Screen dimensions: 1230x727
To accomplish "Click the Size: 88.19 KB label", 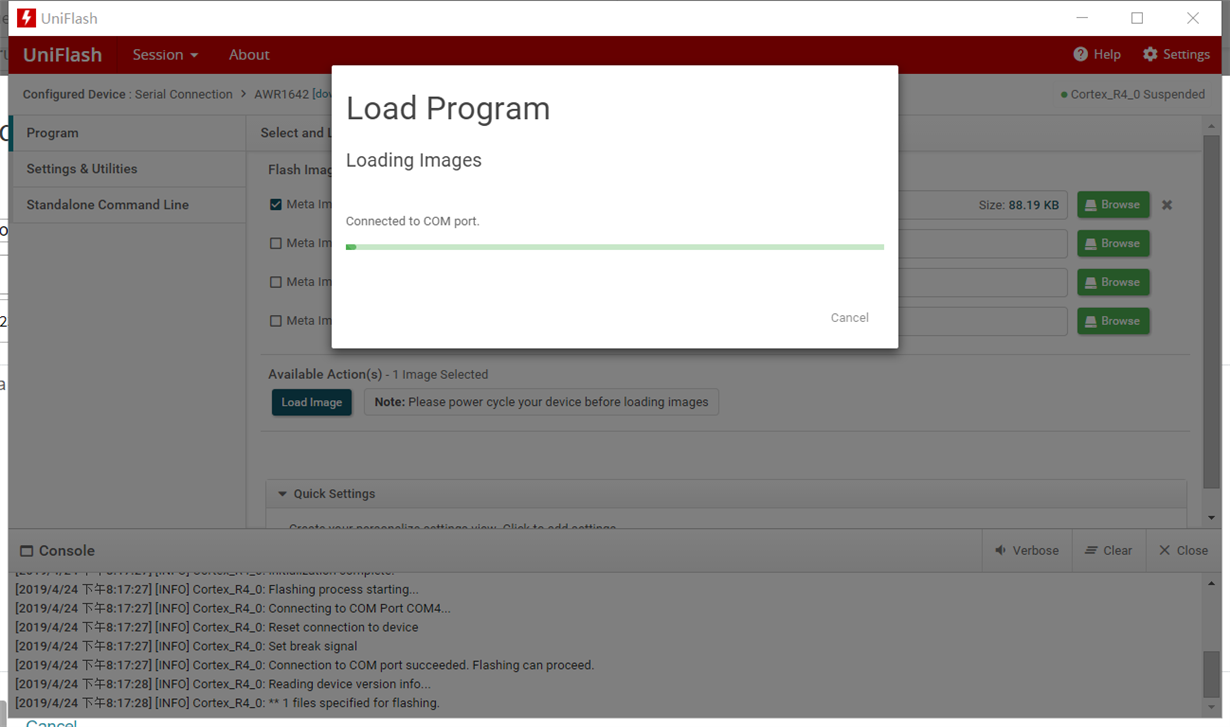I will click(x=1019, y=205).
